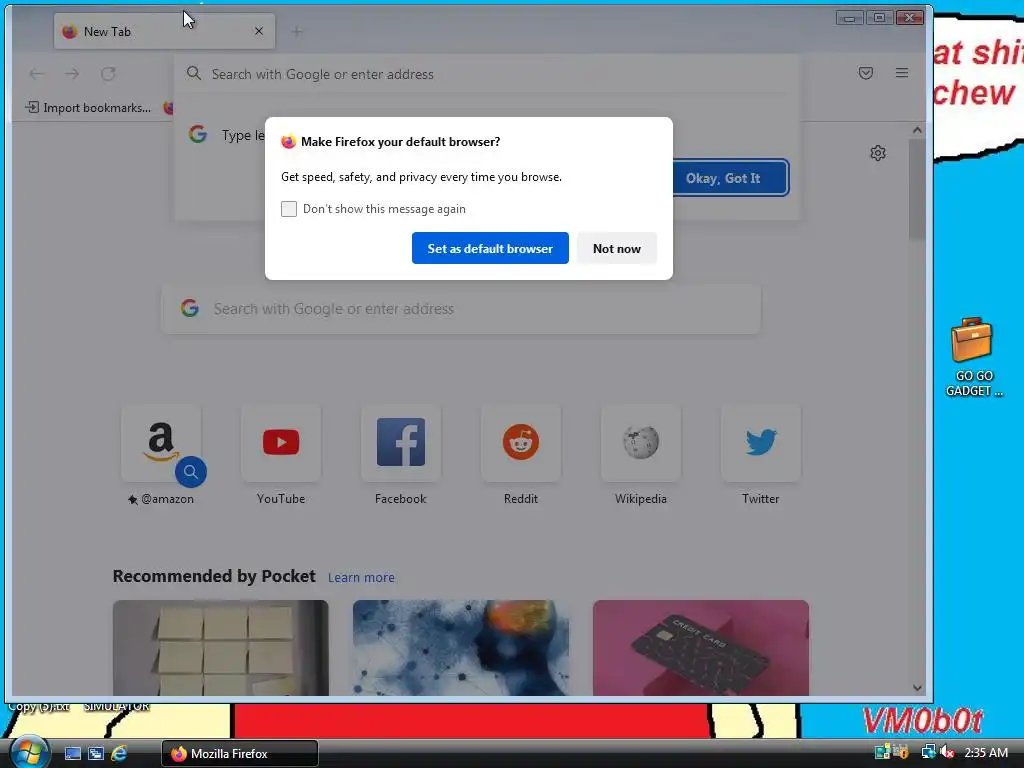Click Switch between windows quick launch icon
This screenshot has width=1024, height=768.
point(96,754)
